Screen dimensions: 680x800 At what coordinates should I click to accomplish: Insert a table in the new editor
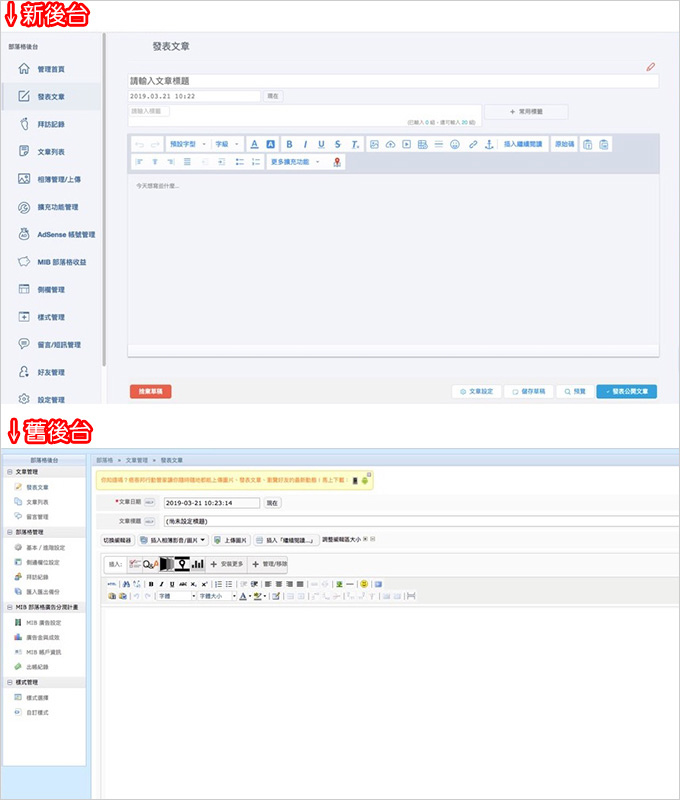(422, 144)
